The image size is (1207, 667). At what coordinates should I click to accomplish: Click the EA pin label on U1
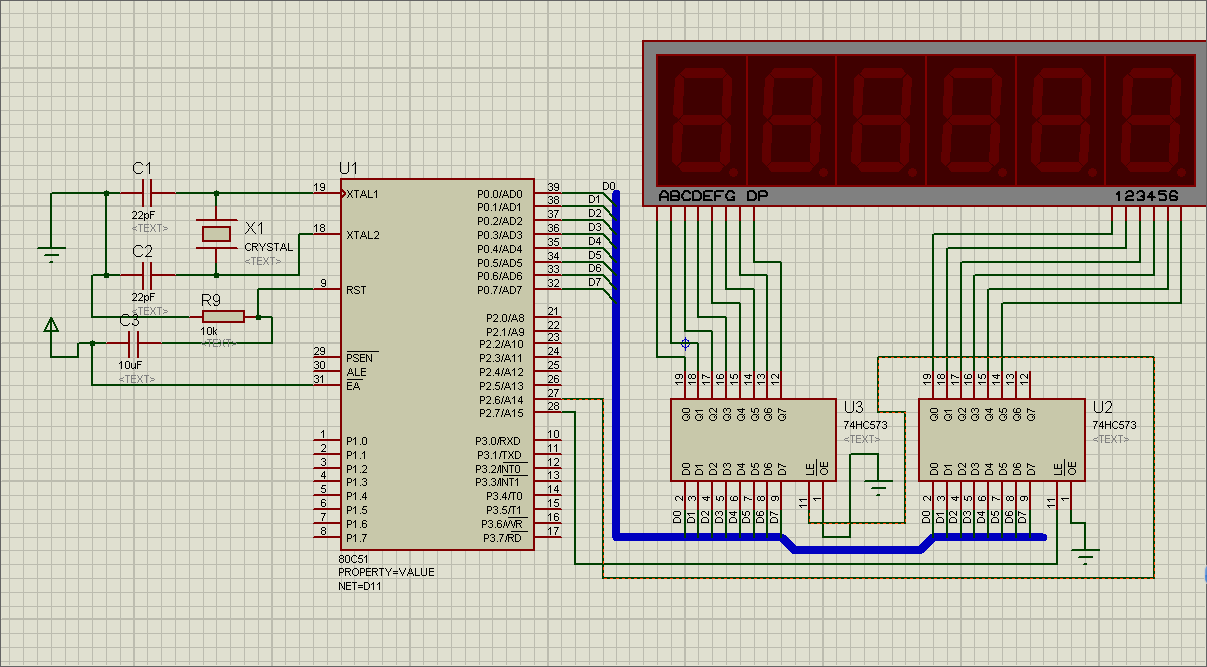[353, 386]
